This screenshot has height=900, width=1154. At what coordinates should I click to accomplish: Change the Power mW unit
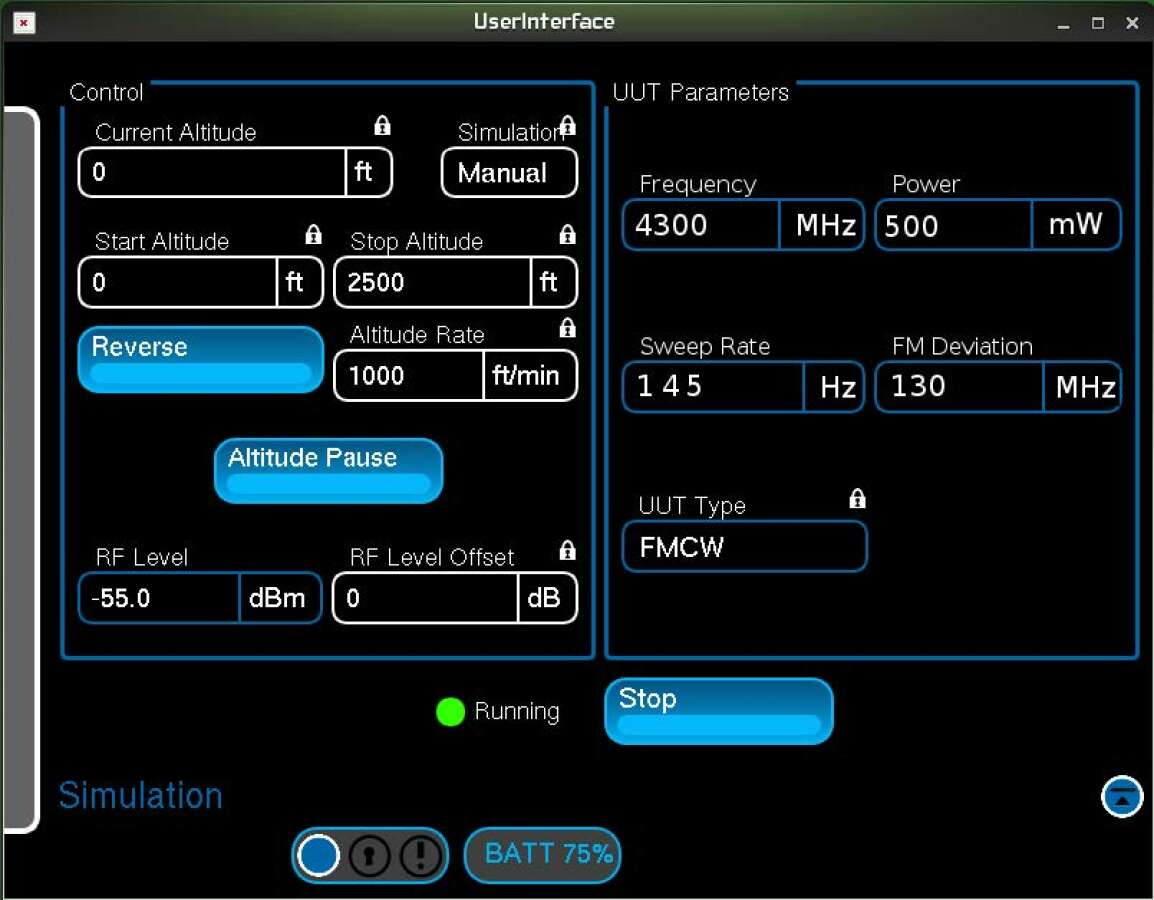(1076, 224)
